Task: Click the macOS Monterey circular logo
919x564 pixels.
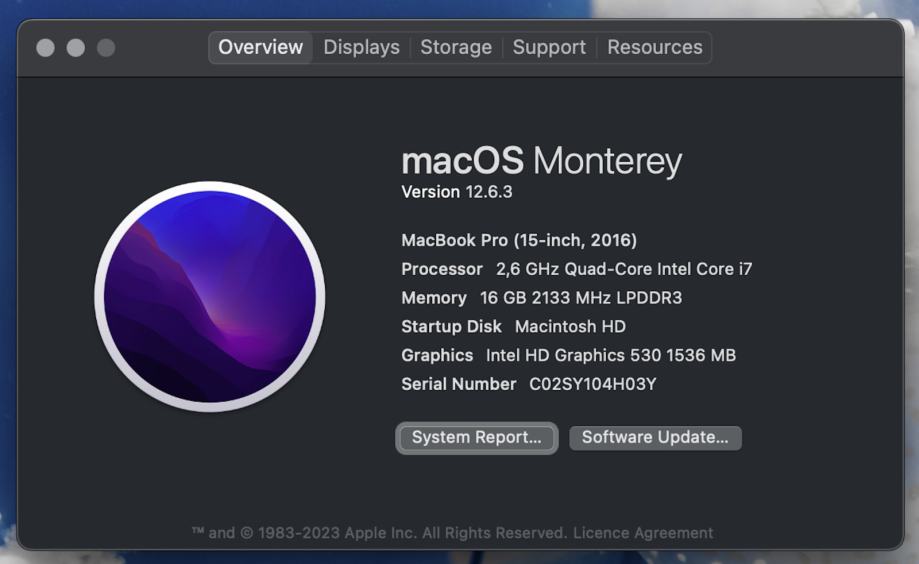Action: tap(210, 297)
